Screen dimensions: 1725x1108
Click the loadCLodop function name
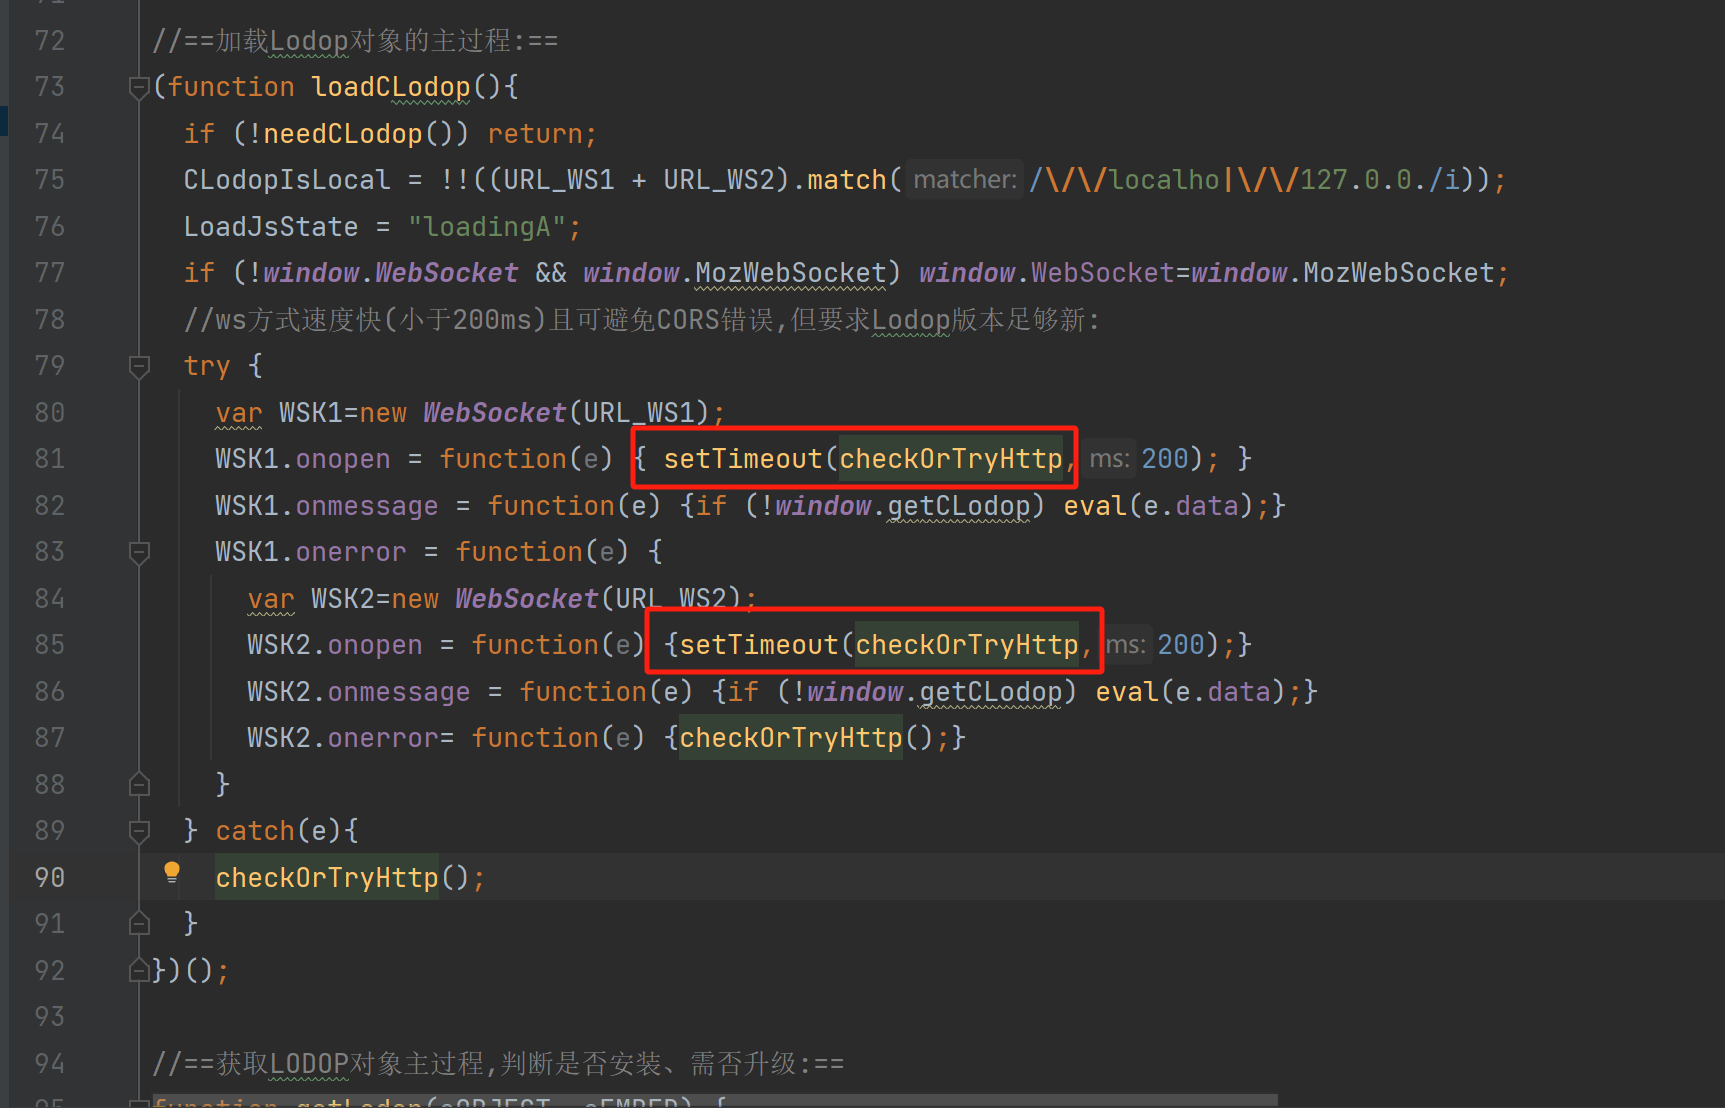pos(391,88)
